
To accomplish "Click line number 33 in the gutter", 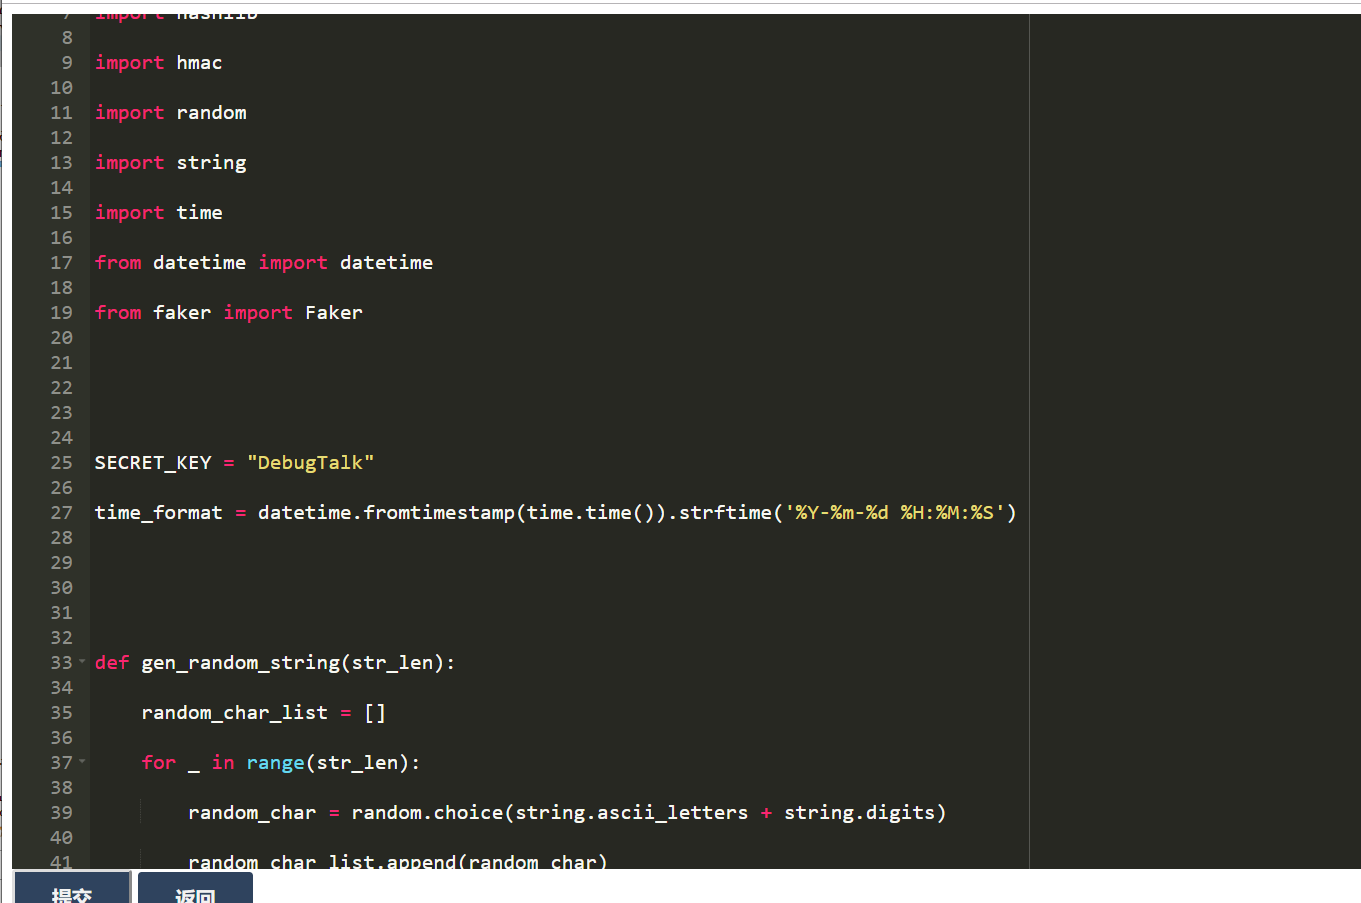I will (62, 662).
